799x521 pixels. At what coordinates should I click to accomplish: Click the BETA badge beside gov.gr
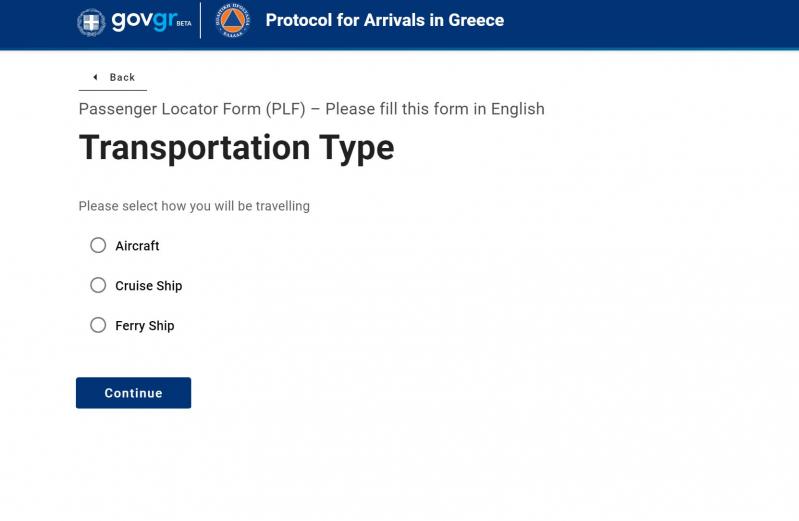click(183, 23)
